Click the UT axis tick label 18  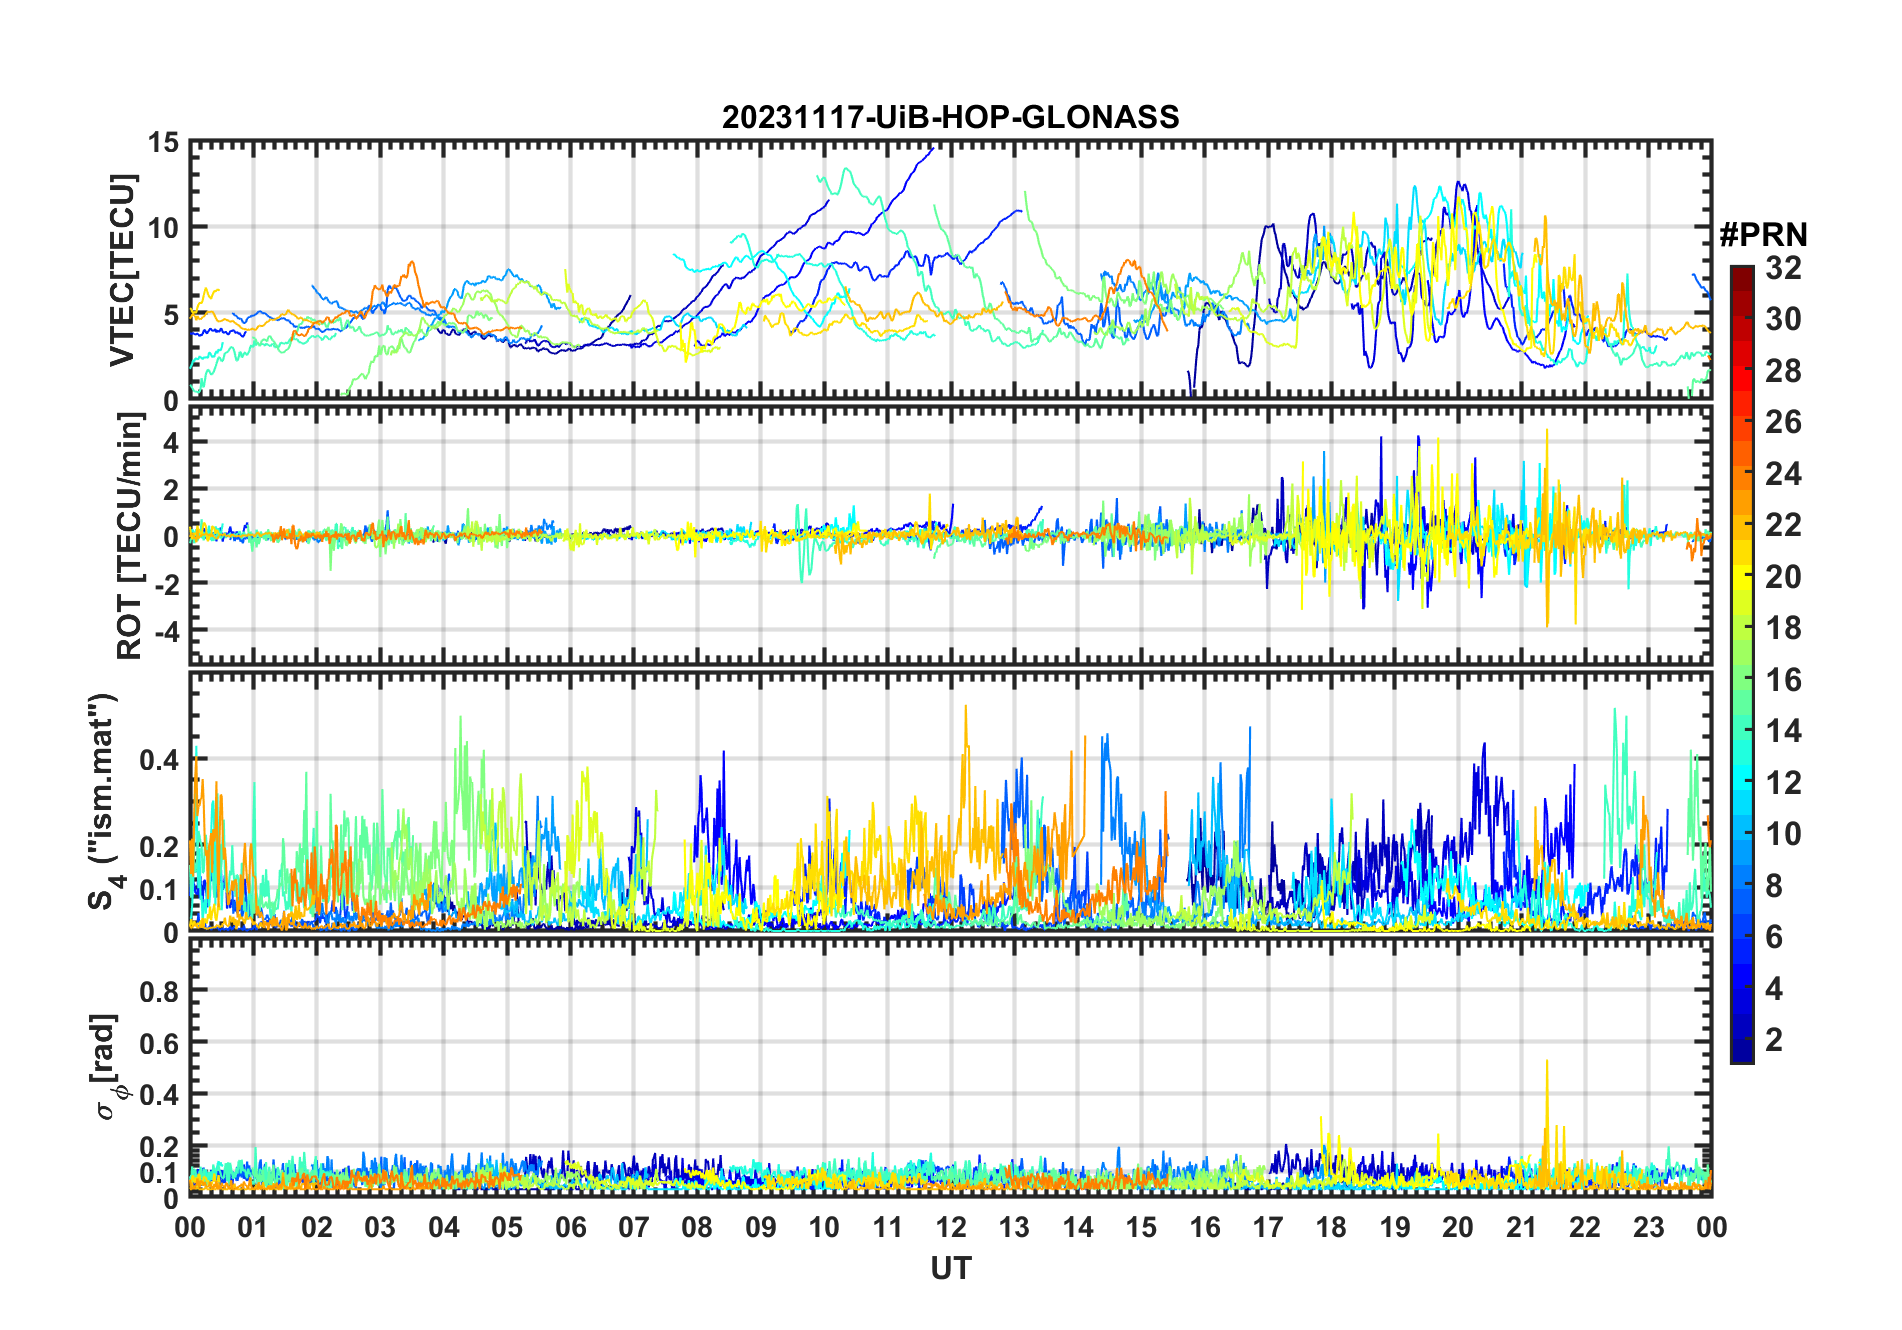coord(1331,1227)
